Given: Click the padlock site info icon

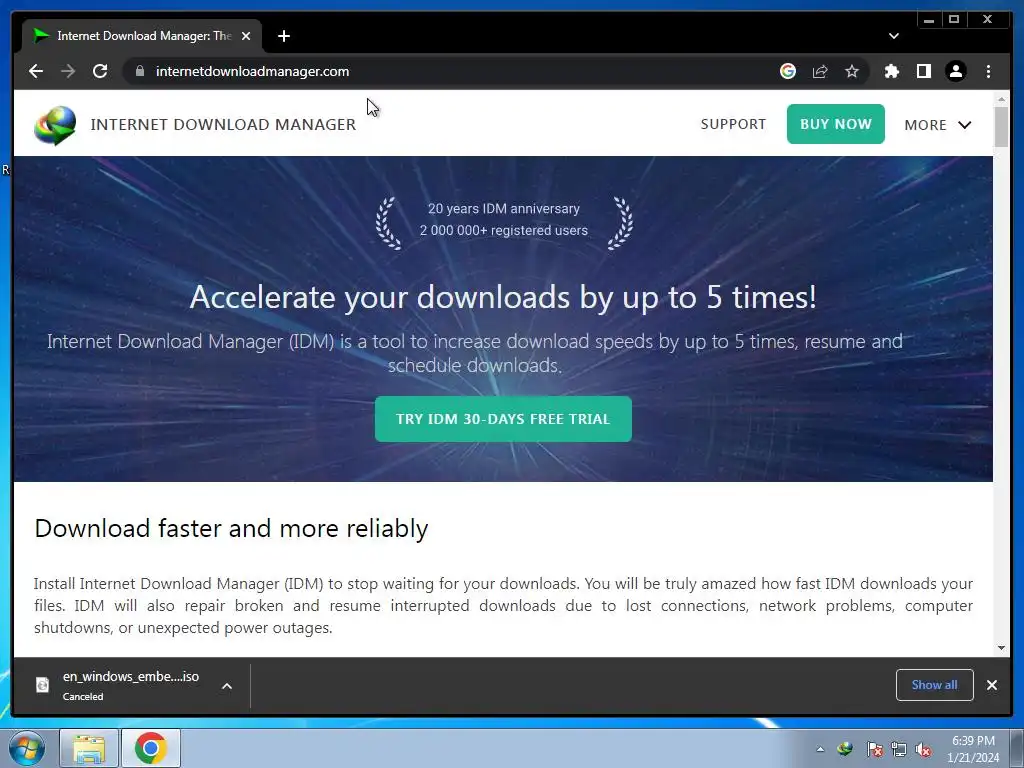Looking at the screenshot, I should click(x=140, y=71).
